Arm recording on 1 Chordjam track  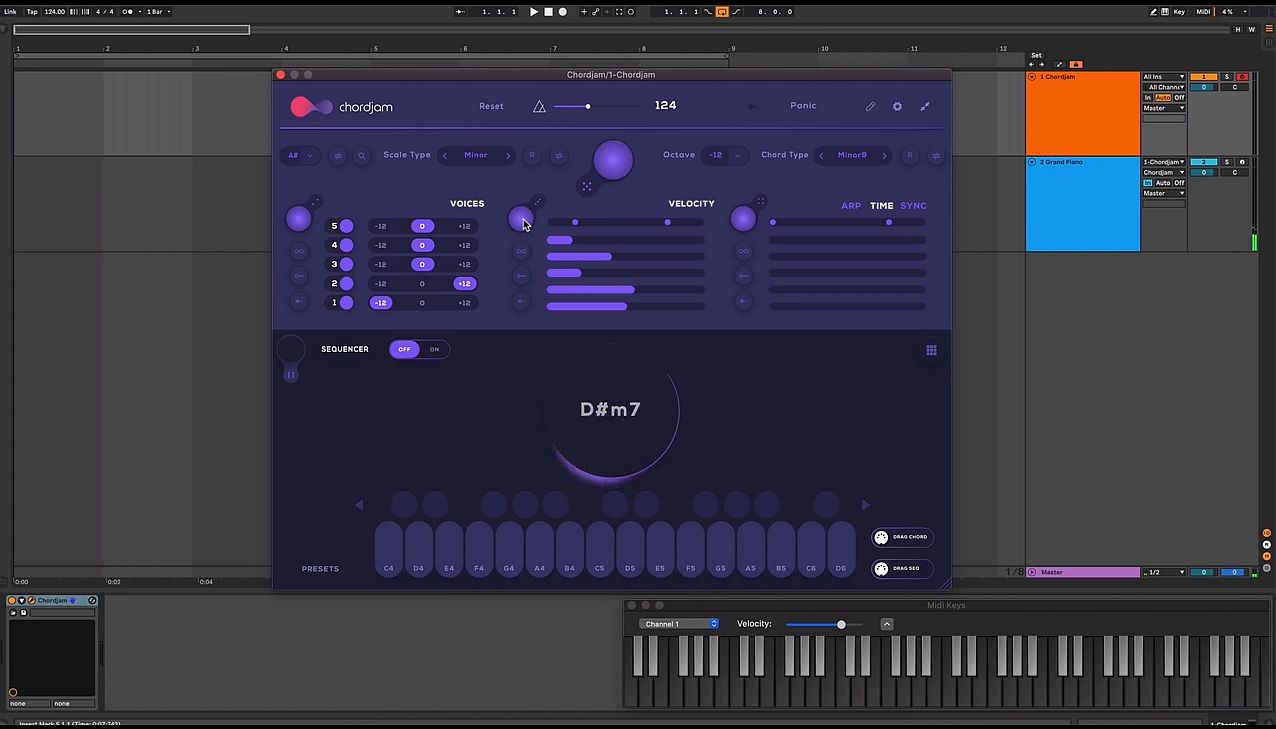point(1242,77)
